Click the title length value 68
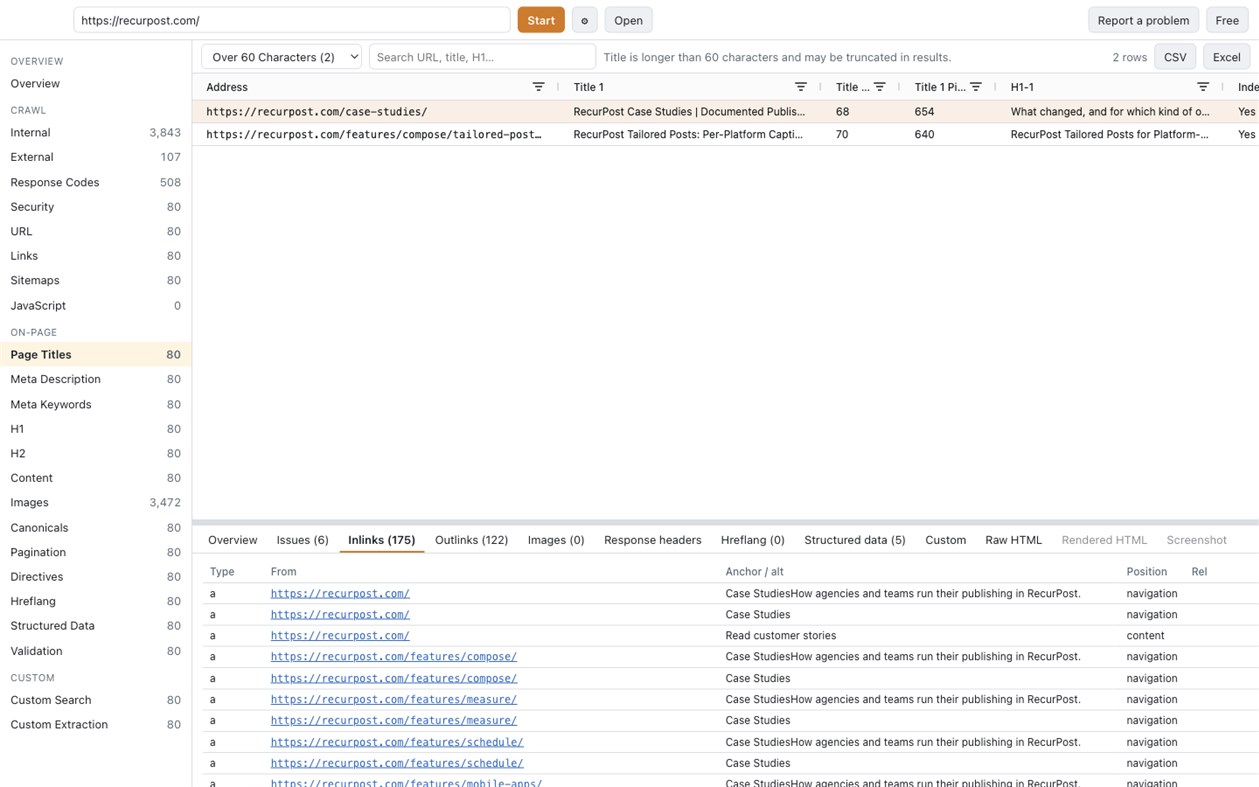Viewport: 1259px width, 787px height. pyautogui.click(x=842, y=112)
